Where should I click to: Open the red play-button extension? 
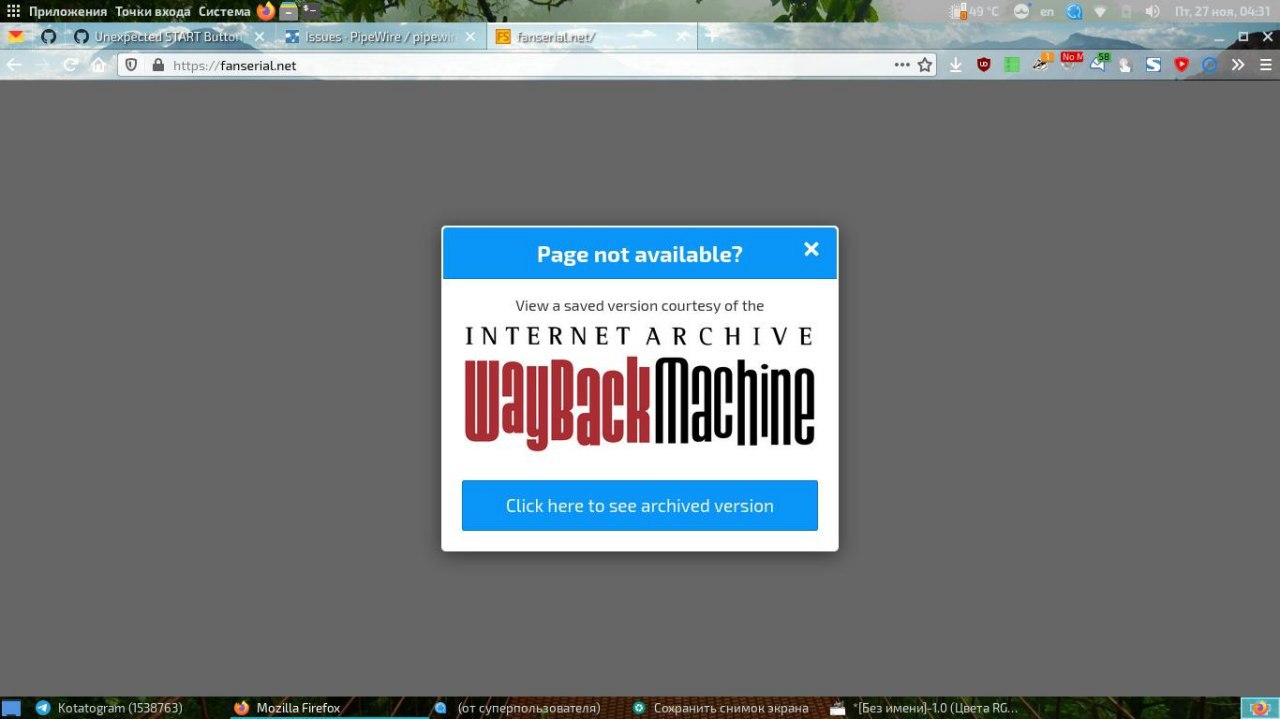tap(1181, 65)
